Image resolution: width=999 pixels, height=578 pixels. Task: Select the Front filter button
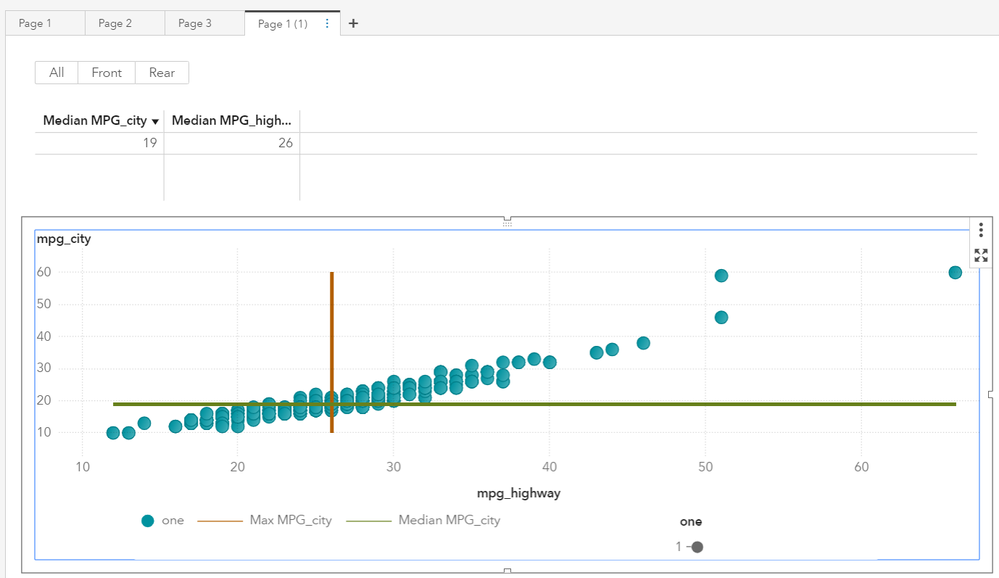(x=106, y=73)
